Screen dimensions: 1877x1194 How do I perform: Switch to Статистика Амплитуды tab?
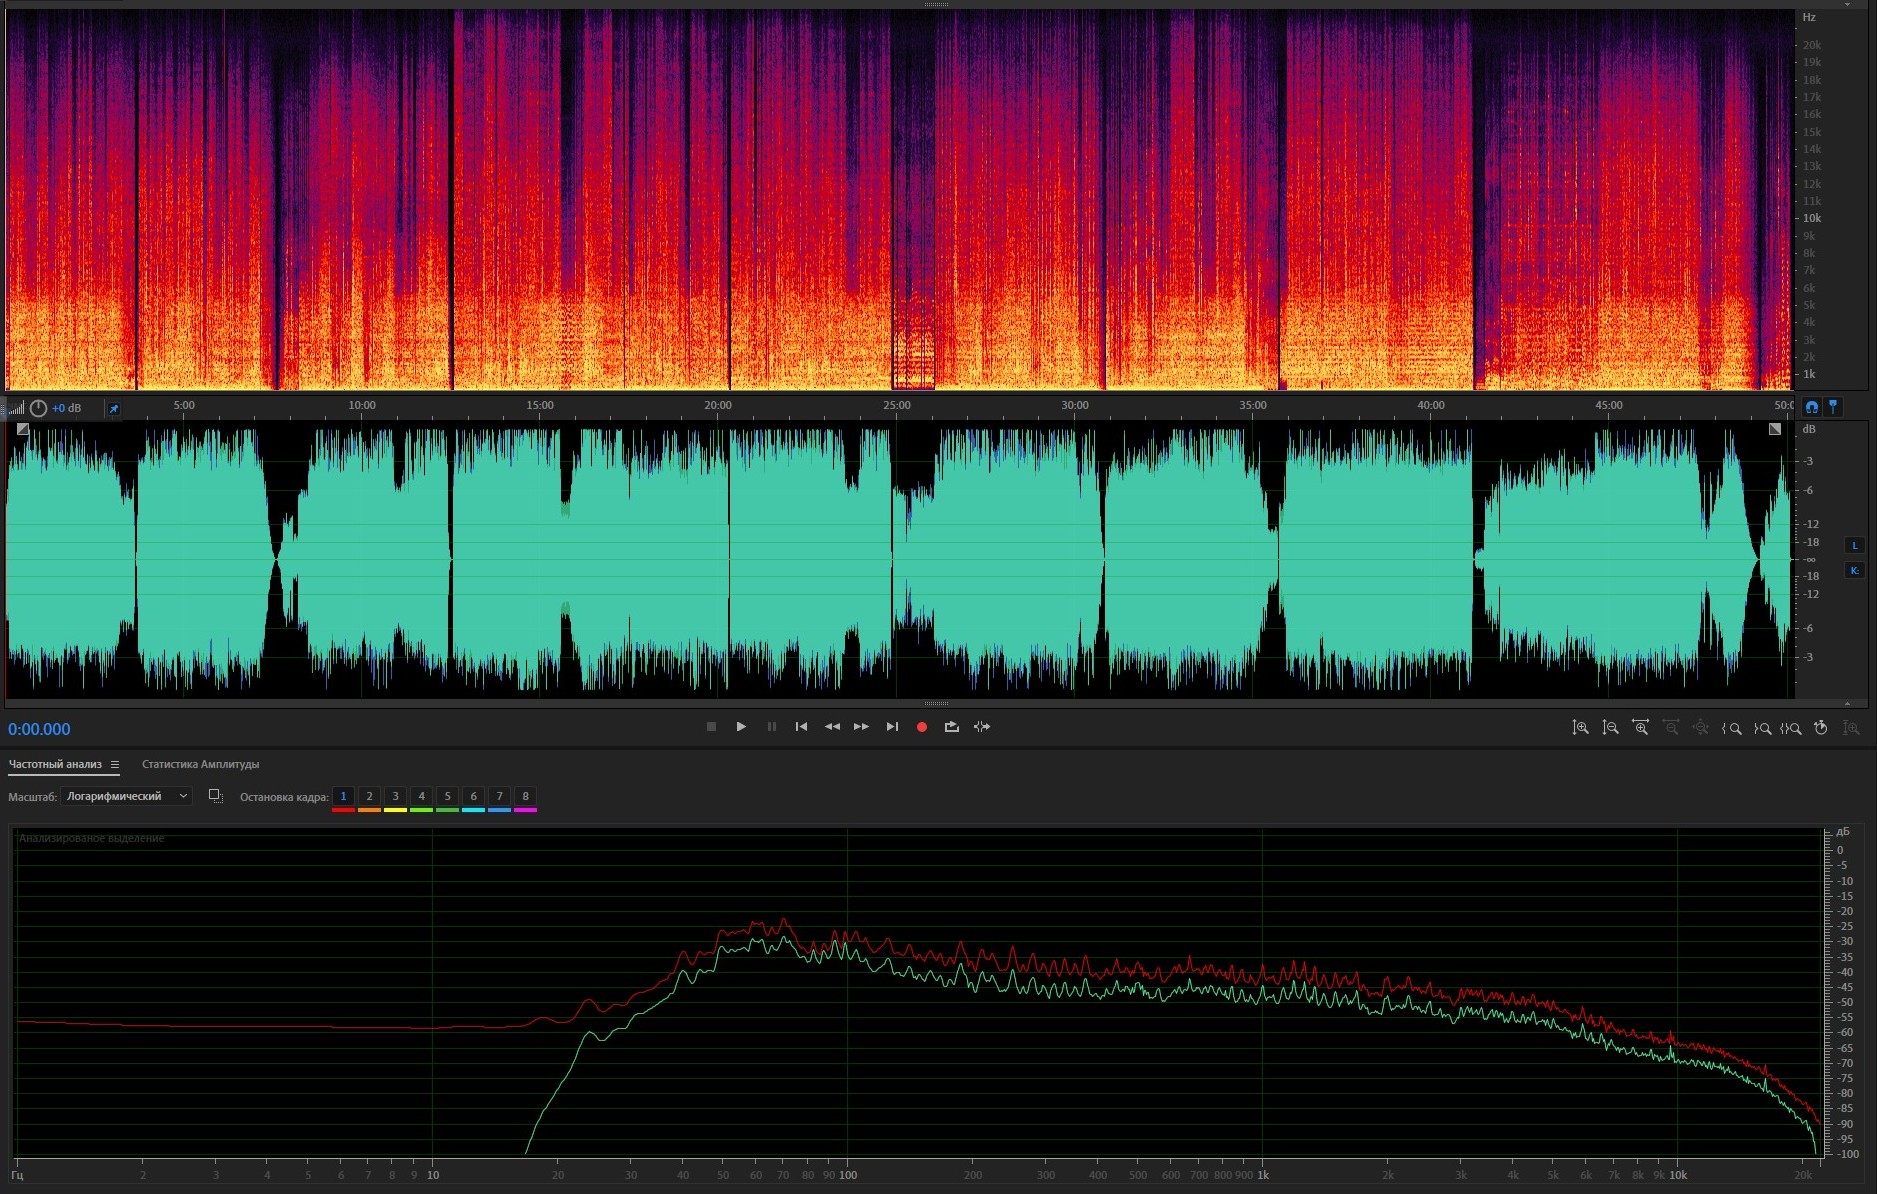200,765
